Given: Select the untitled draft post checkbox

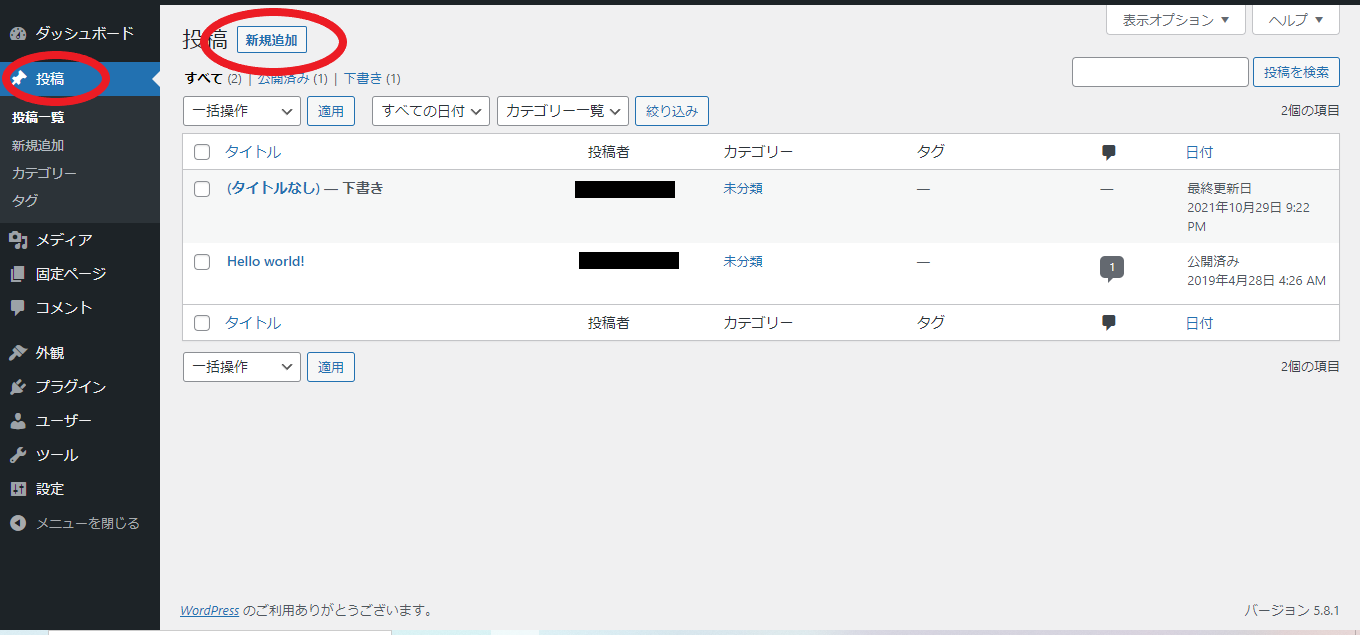Looking at the screenshot, I should 202,189.
